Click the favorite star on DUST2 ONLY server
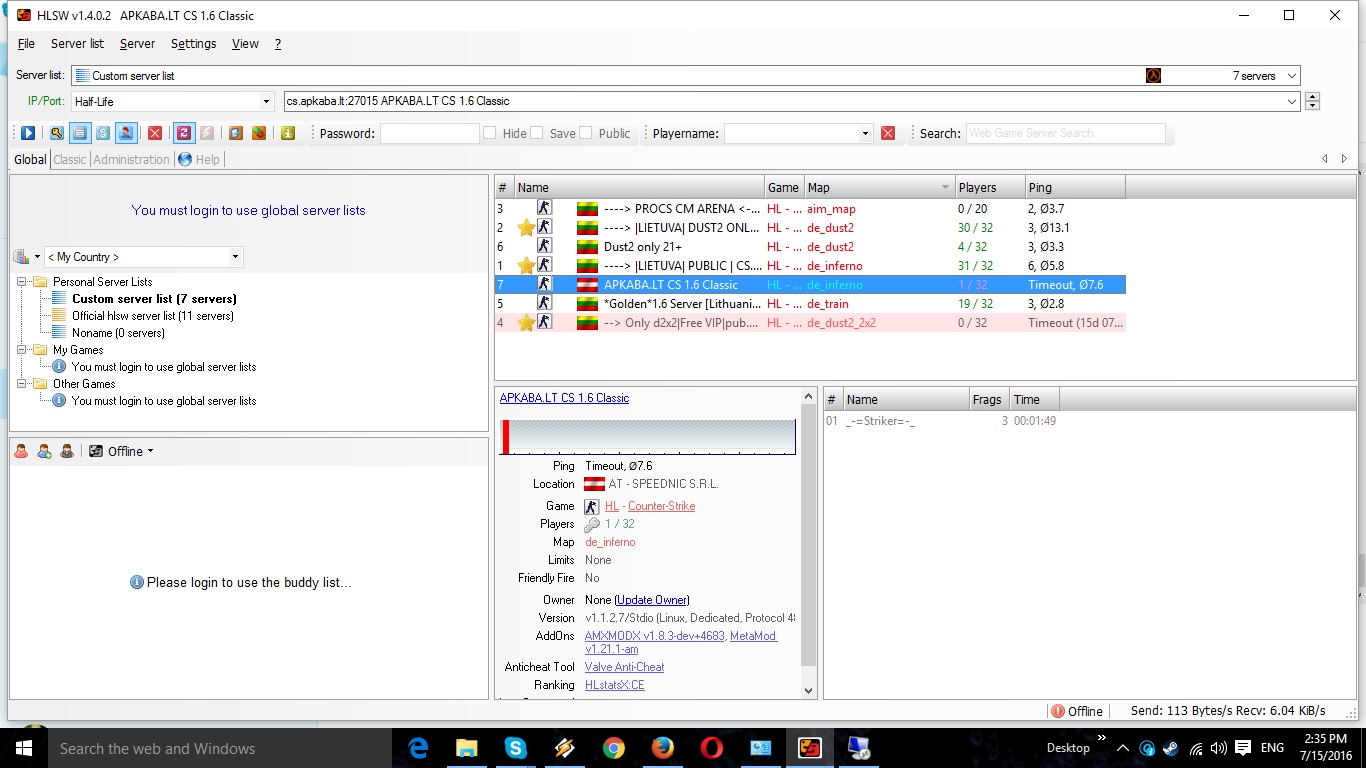The image size is (1366, 768). pos(526,228)
